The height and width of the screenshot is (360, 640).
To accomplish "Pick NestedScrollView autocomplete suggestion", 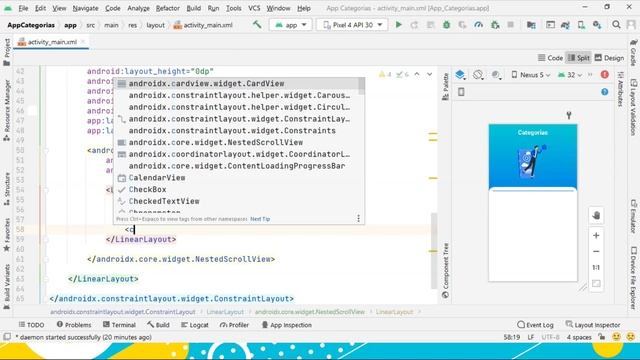I will pos(236,142).
